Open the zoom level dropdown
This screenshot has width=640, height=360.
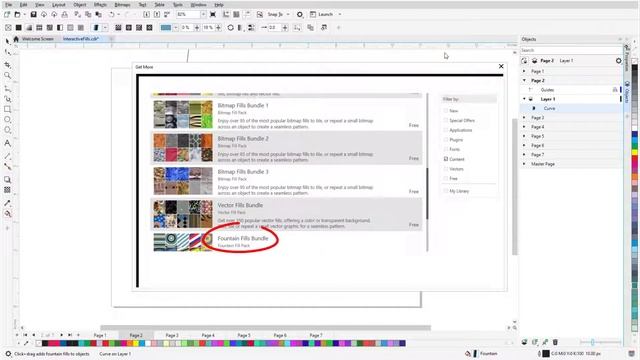[203, 14]
